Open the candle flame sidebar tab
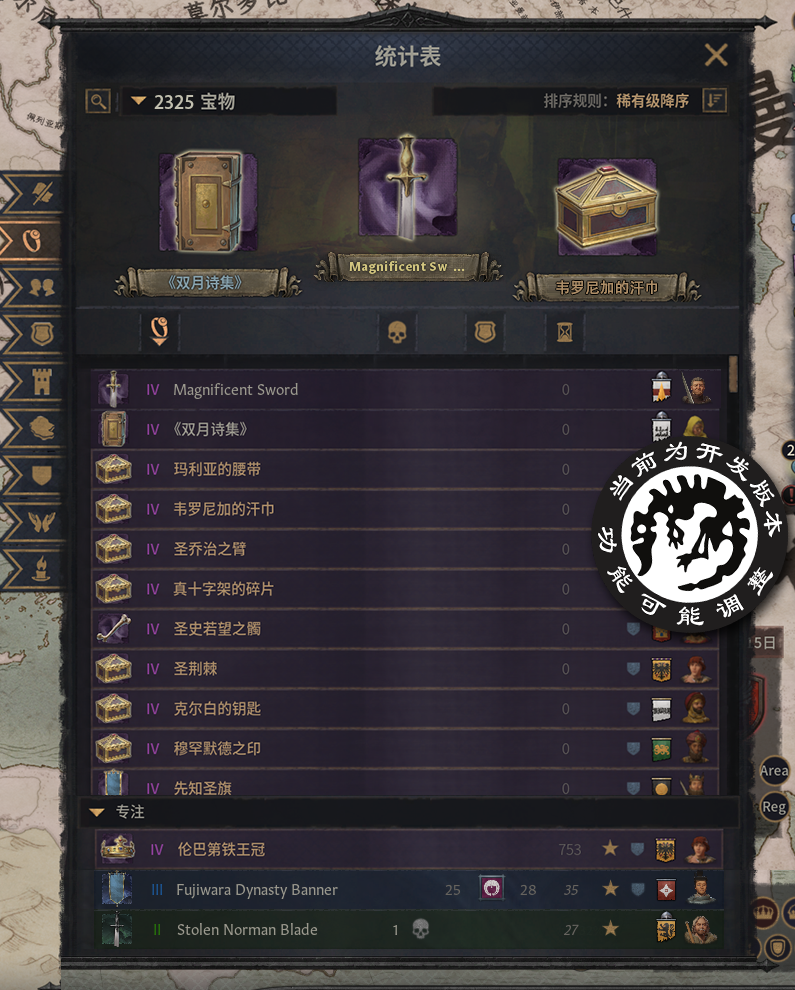Viewport: 795px width, 990px height. click(x=41, y=569)
